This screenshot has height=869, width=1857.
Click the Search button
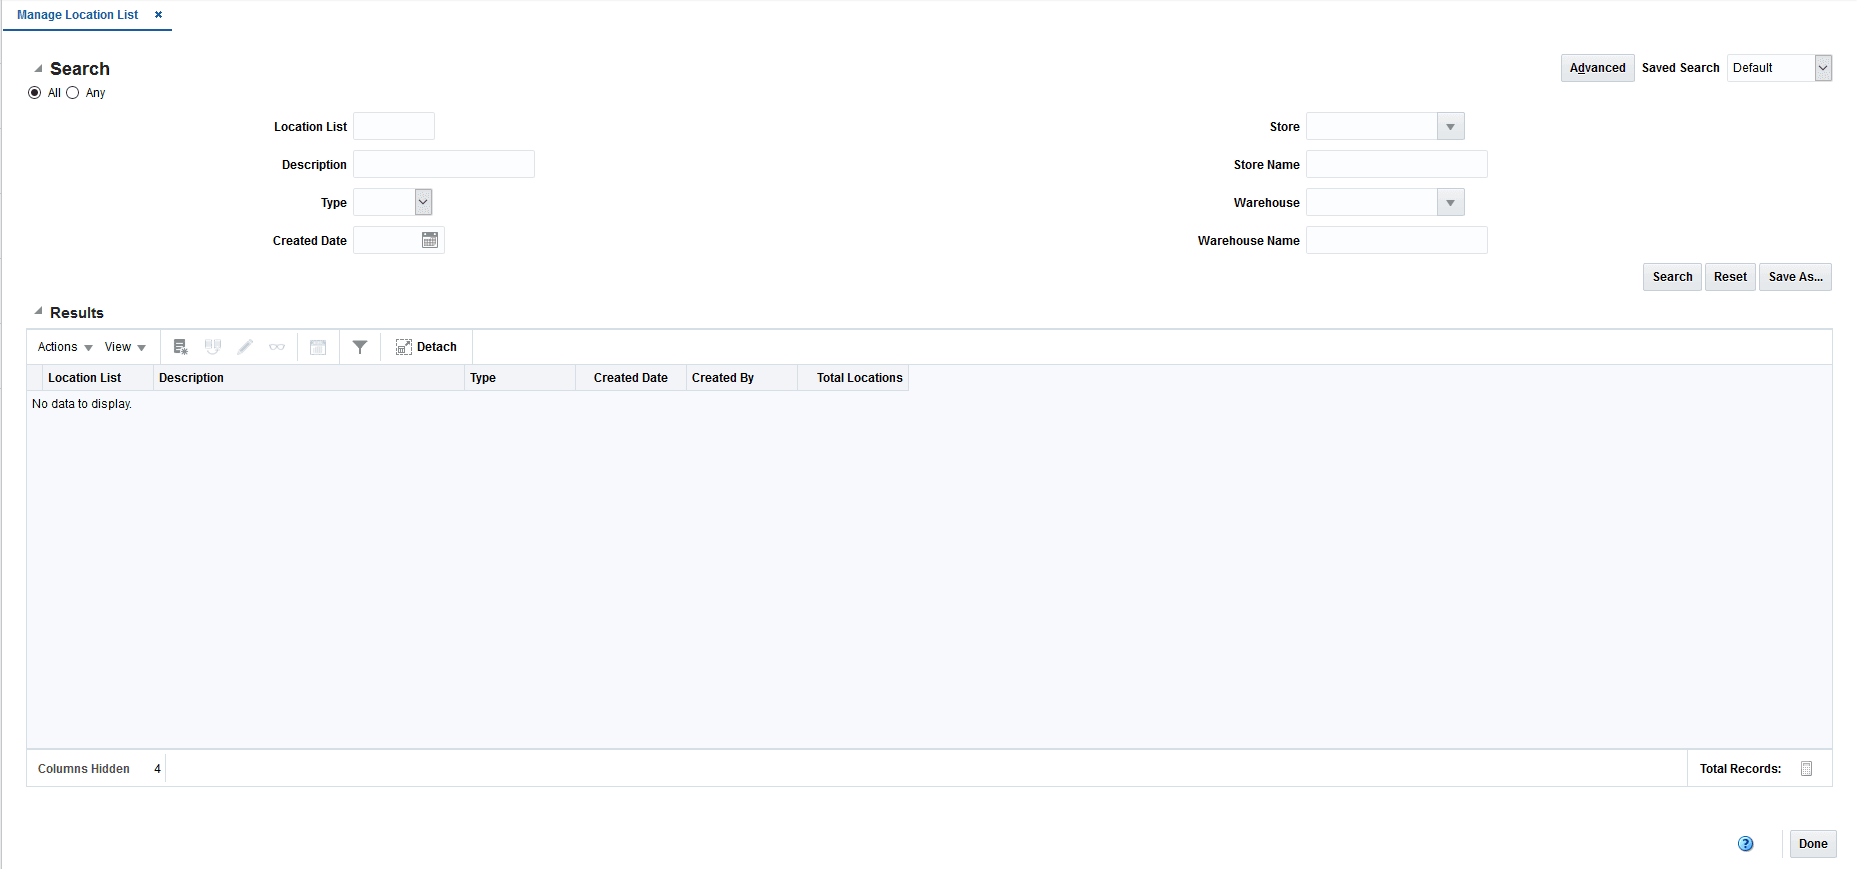pyautogui.click(x=1672, y=277)
